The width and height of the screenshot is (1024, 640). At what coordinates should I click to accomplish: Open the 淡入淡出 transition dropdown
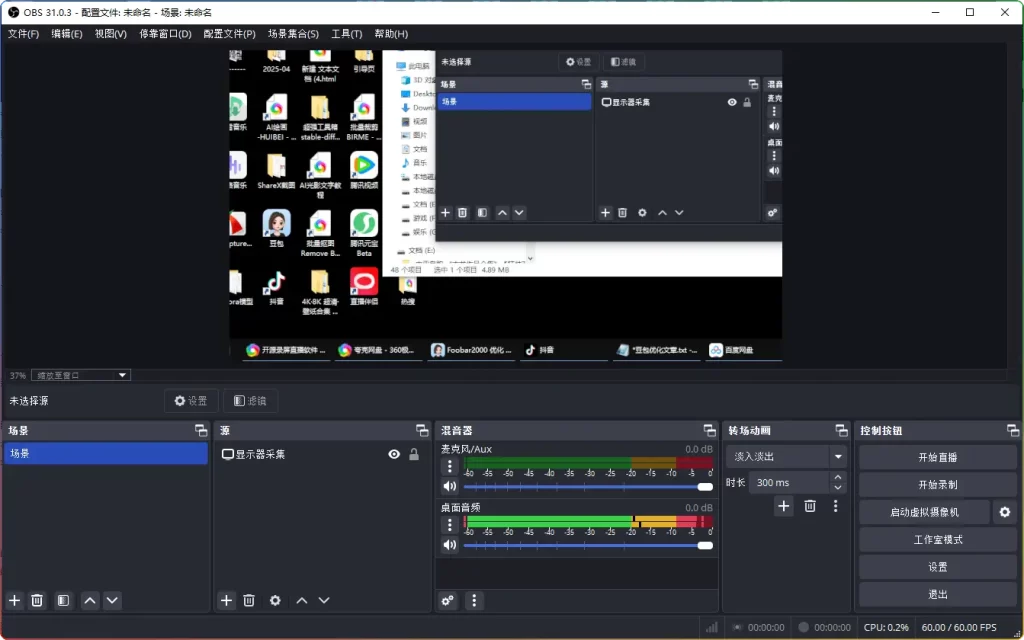click(x=786, y=456)
